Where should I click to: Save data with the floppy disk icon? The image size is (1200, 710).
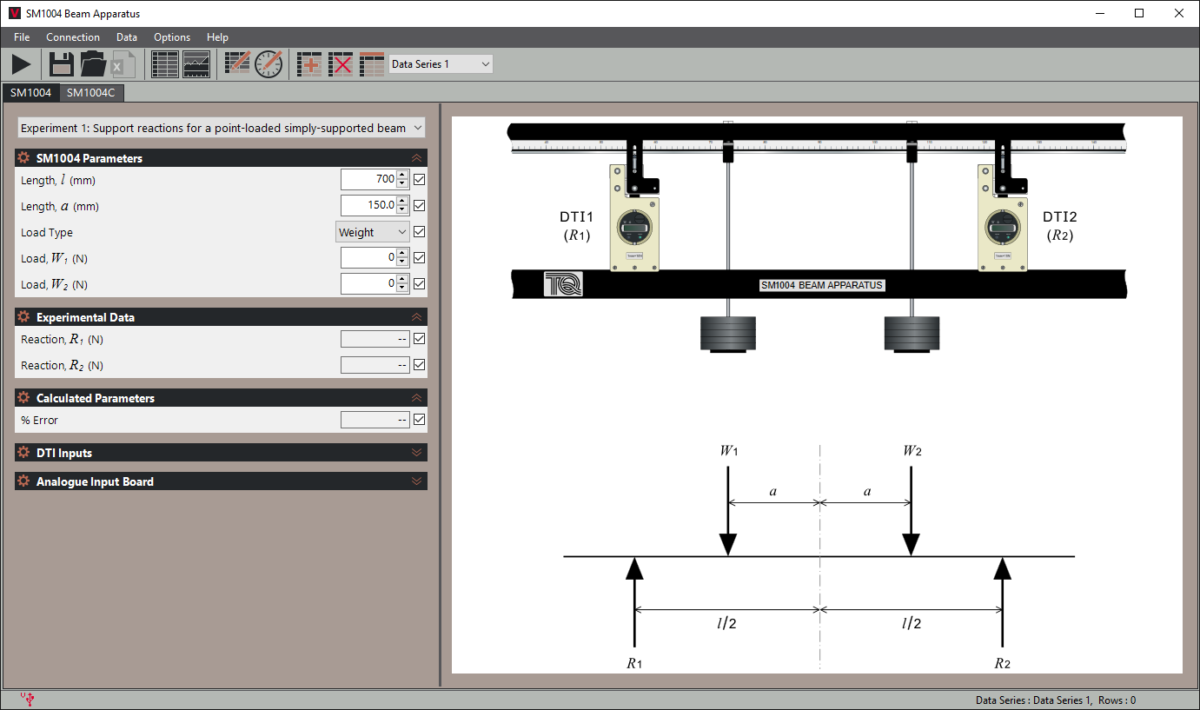pyautogui.click(x=62, y=64)
